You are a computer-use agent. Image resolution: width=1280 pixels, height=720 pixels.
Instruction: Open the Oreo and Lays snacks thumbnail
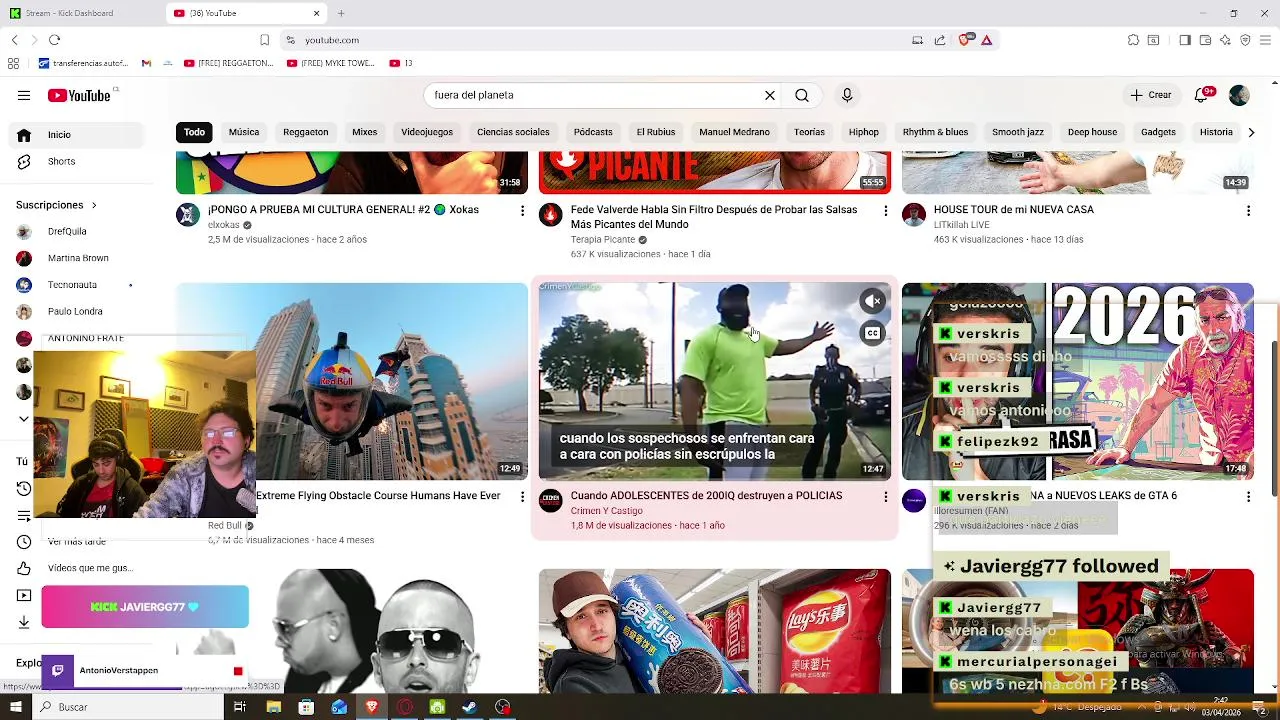tap(715, 631)
